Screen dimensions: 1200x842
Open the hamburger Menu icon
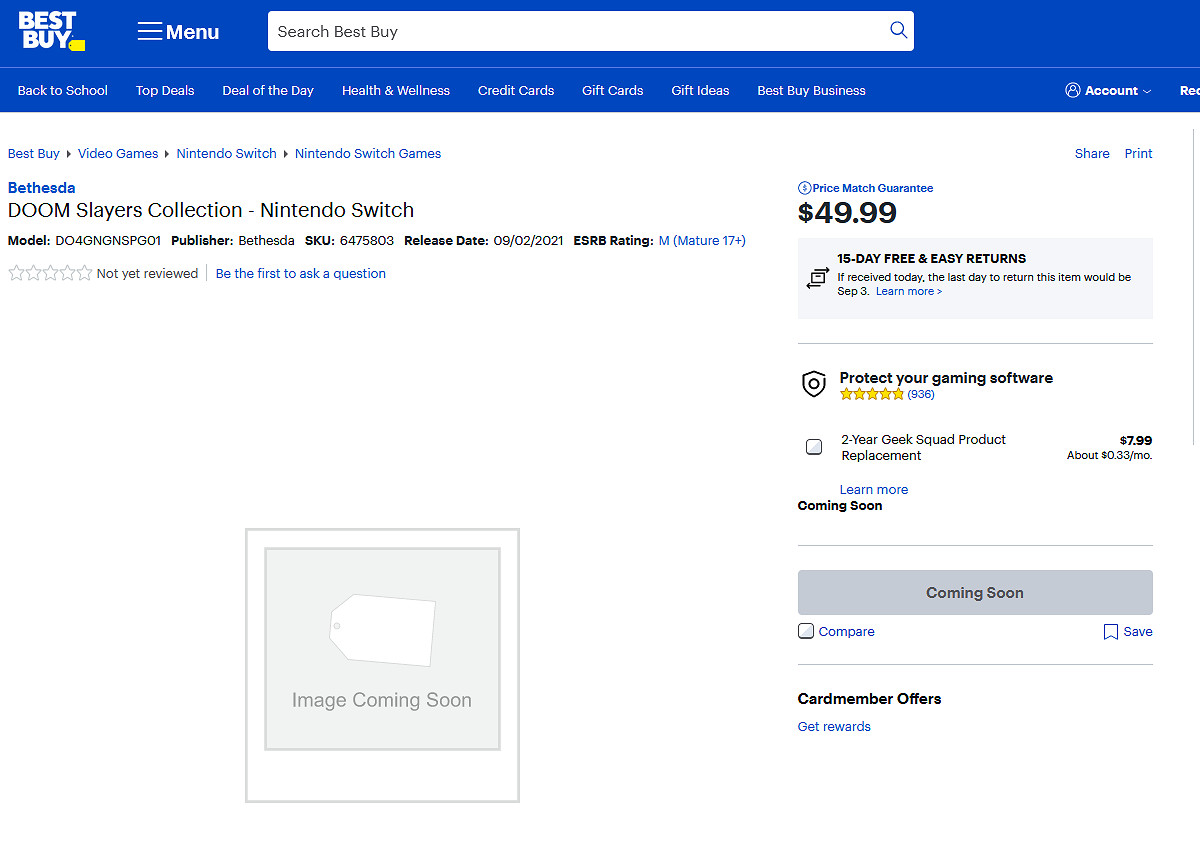point(150,32)
